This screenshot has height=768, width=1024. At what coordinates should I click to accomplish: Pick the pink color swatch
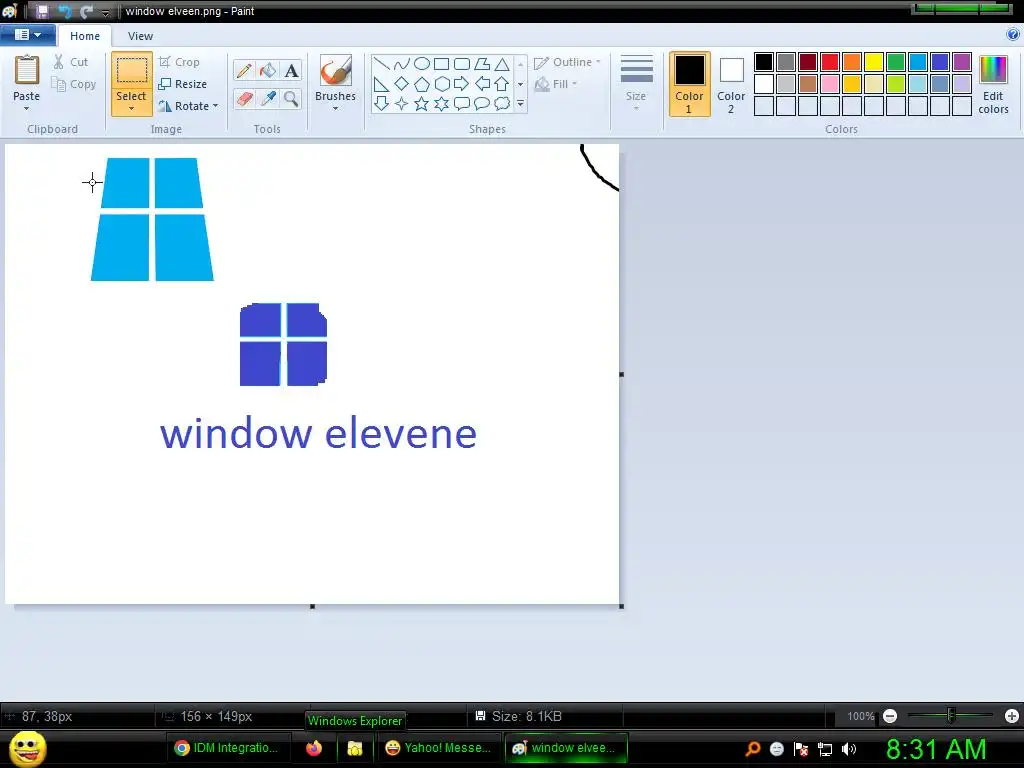click(829, 84)
